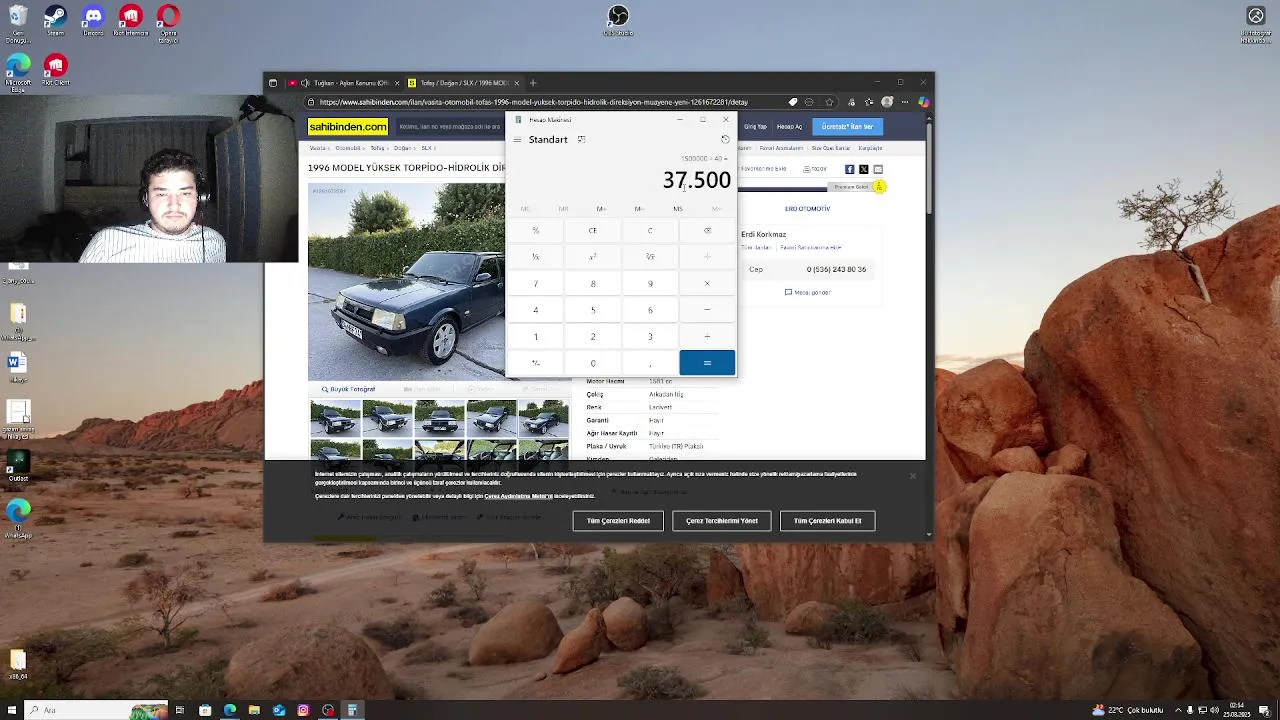Select the third car thumbnail in gallery row
1280x720 pixels.
pyautogui.click(x=439, y=418)
